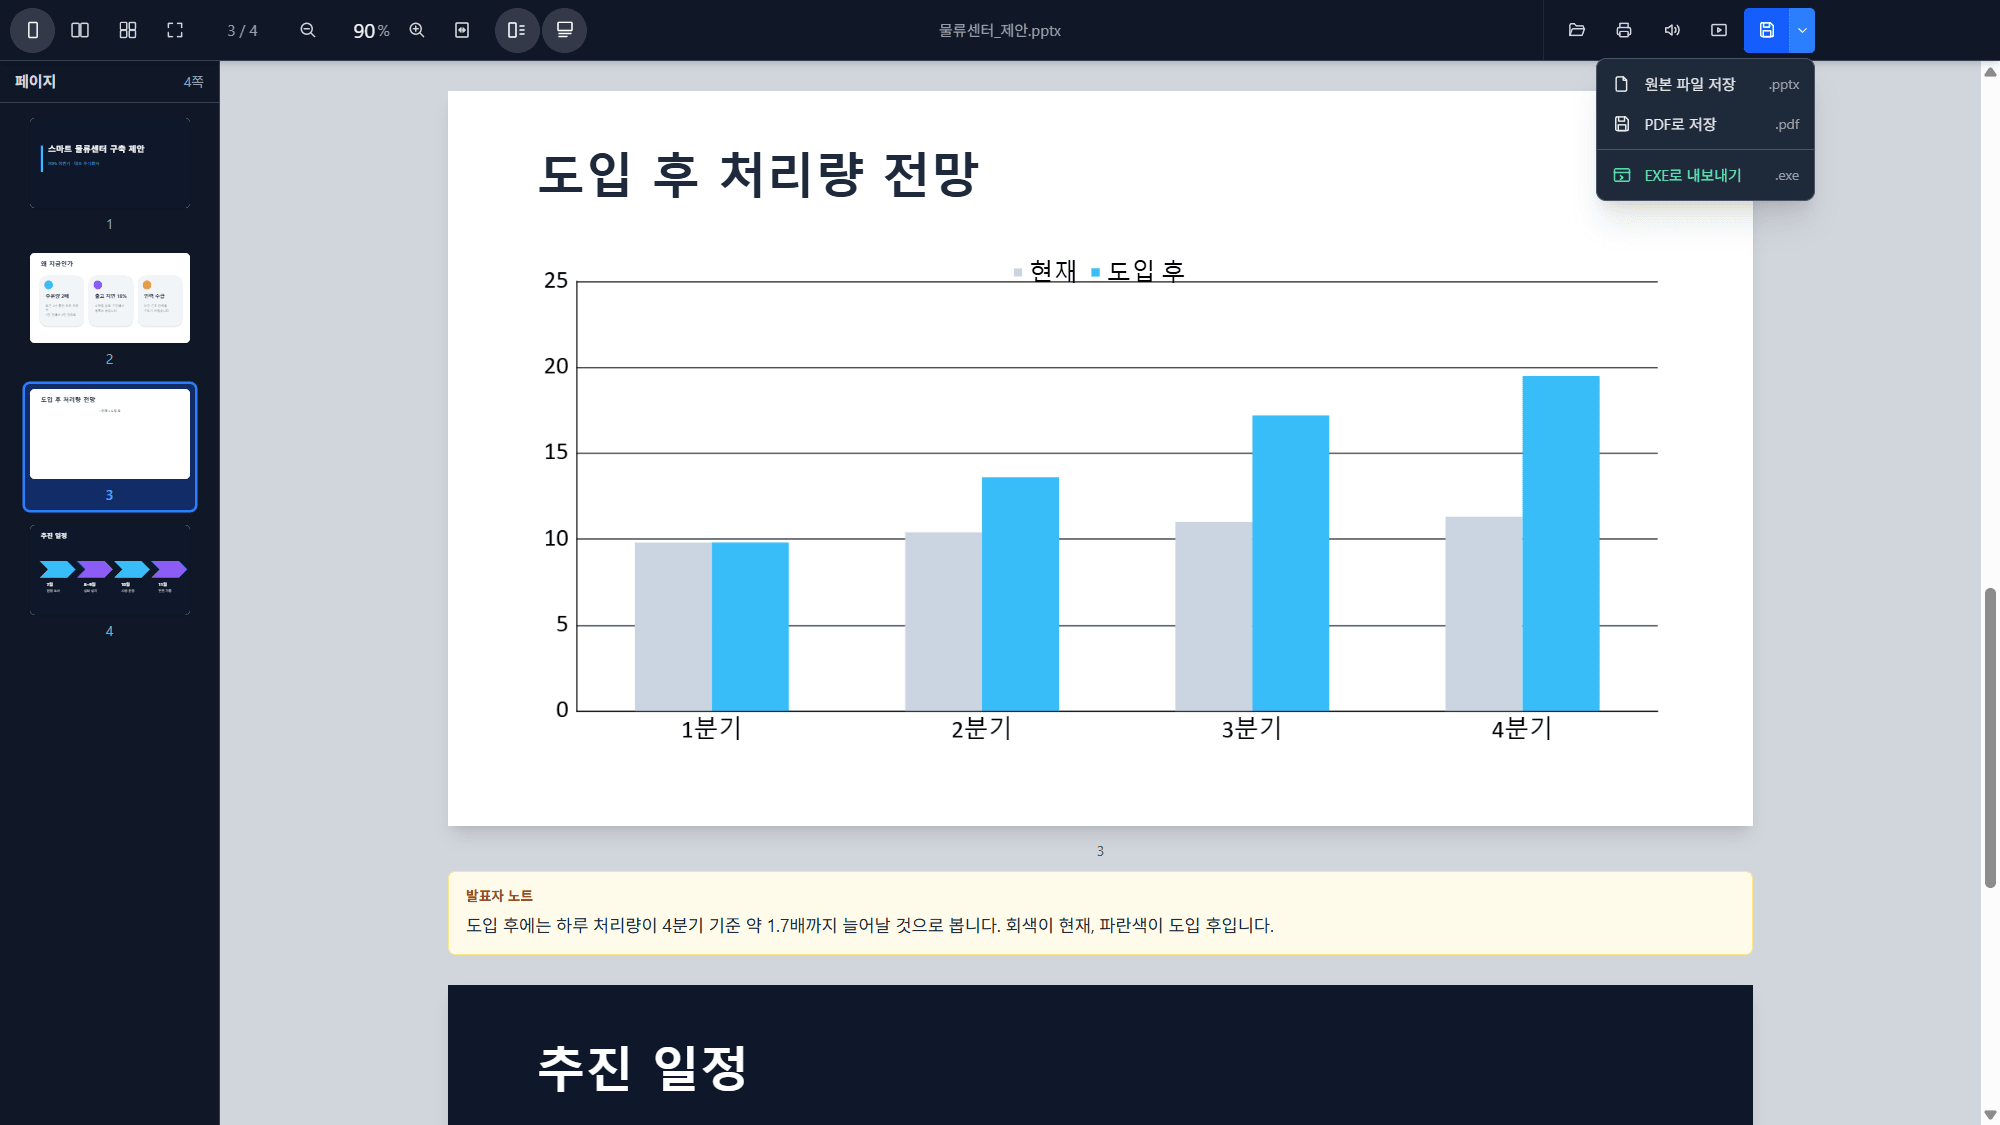Click the vertical scrollbar thumb

coord(1990,738)
